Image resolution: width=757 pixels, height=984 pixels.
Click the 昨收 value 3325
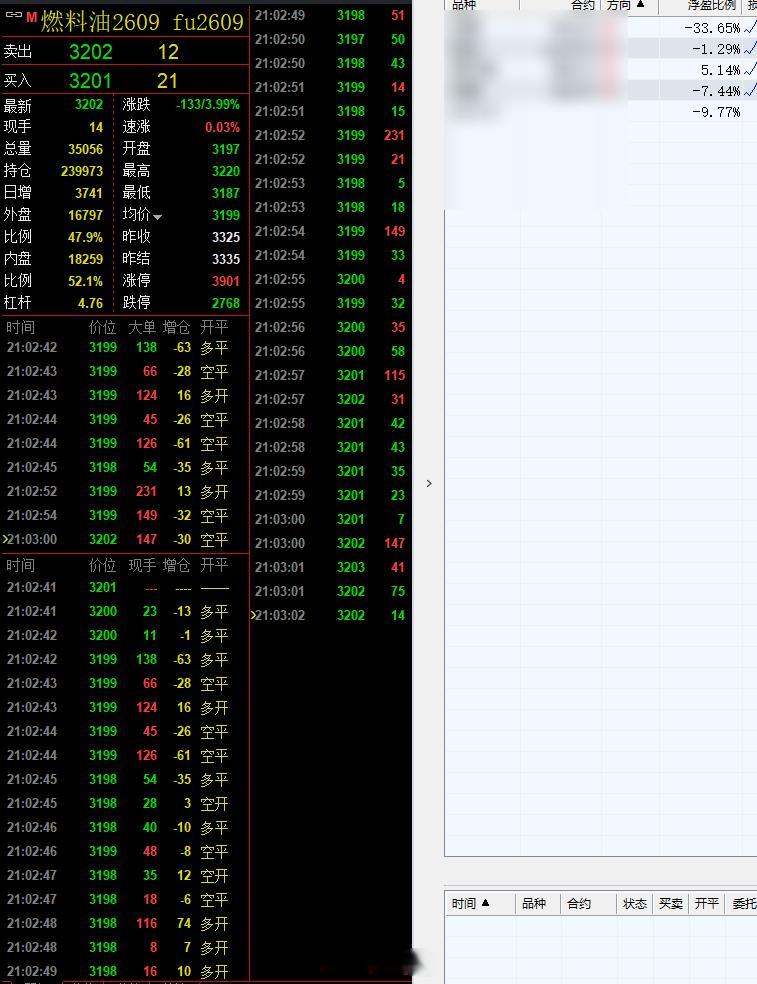click(225, 237)
